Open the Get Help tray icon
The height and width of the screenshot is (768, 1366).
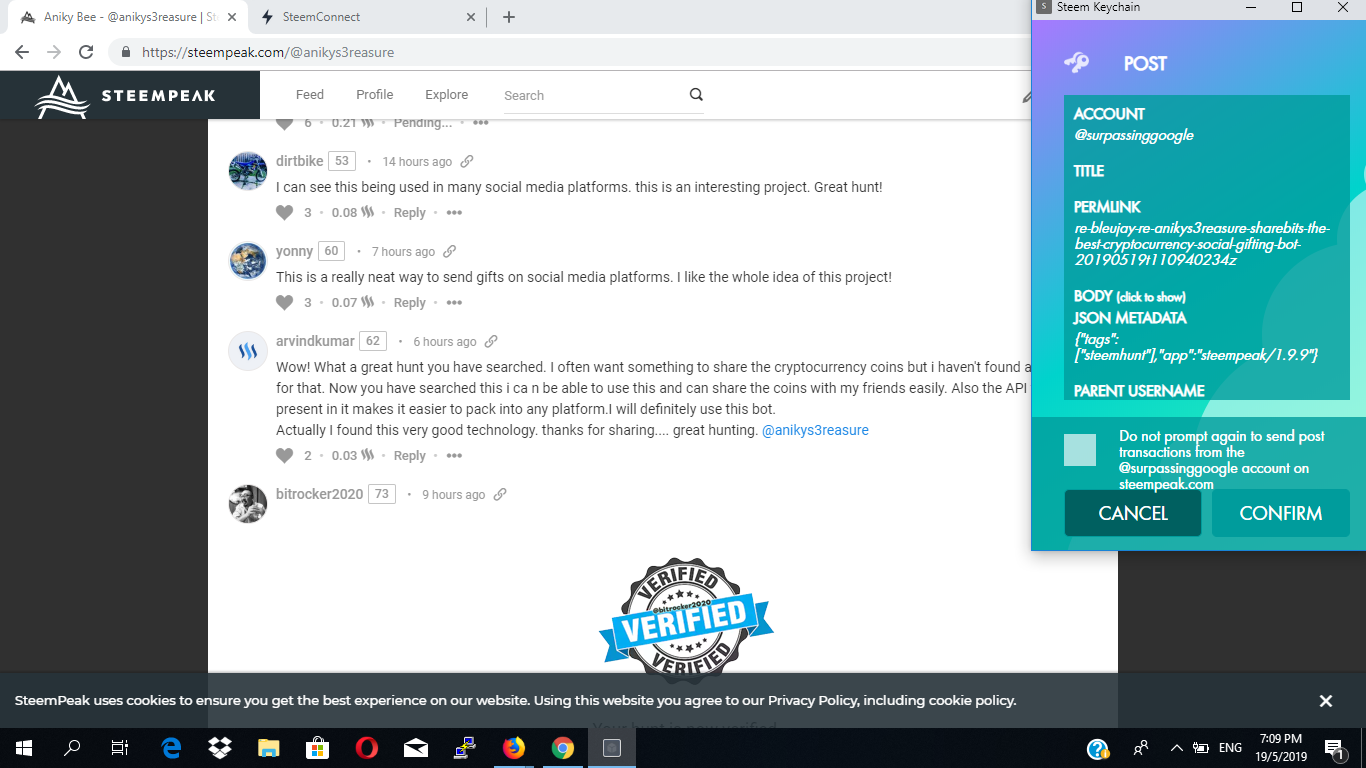point(1097,748)
